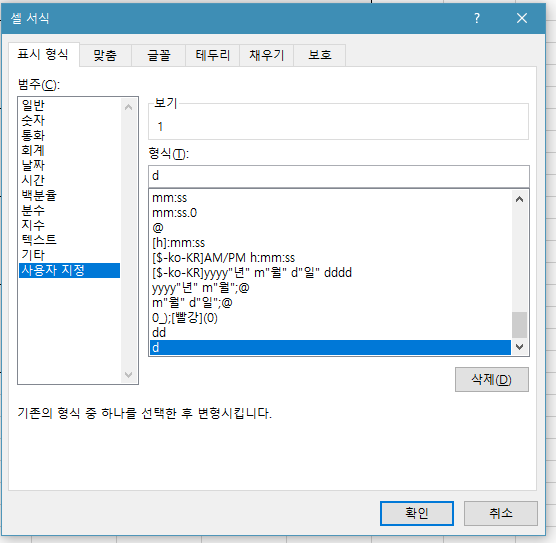This screenshot has width=556, height=543.
Task: Click the format list scroll up arrow
Action: (519, 199)
